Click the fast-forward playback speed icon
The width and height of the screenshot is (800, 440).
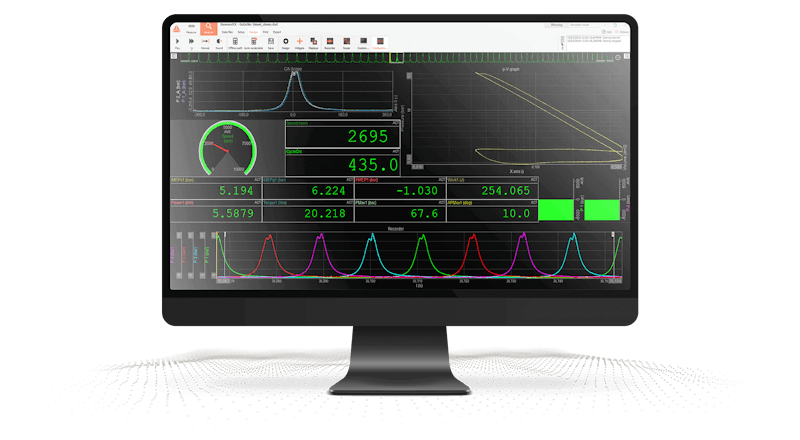pos(191,43)
